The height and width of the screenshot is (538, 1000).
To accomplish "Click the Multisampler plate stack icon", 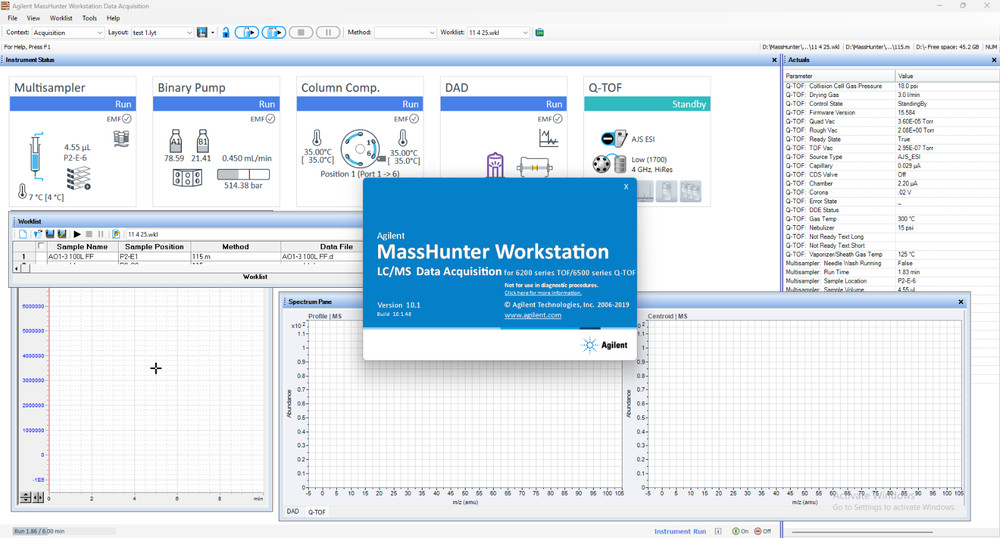I will click(78, 179).
